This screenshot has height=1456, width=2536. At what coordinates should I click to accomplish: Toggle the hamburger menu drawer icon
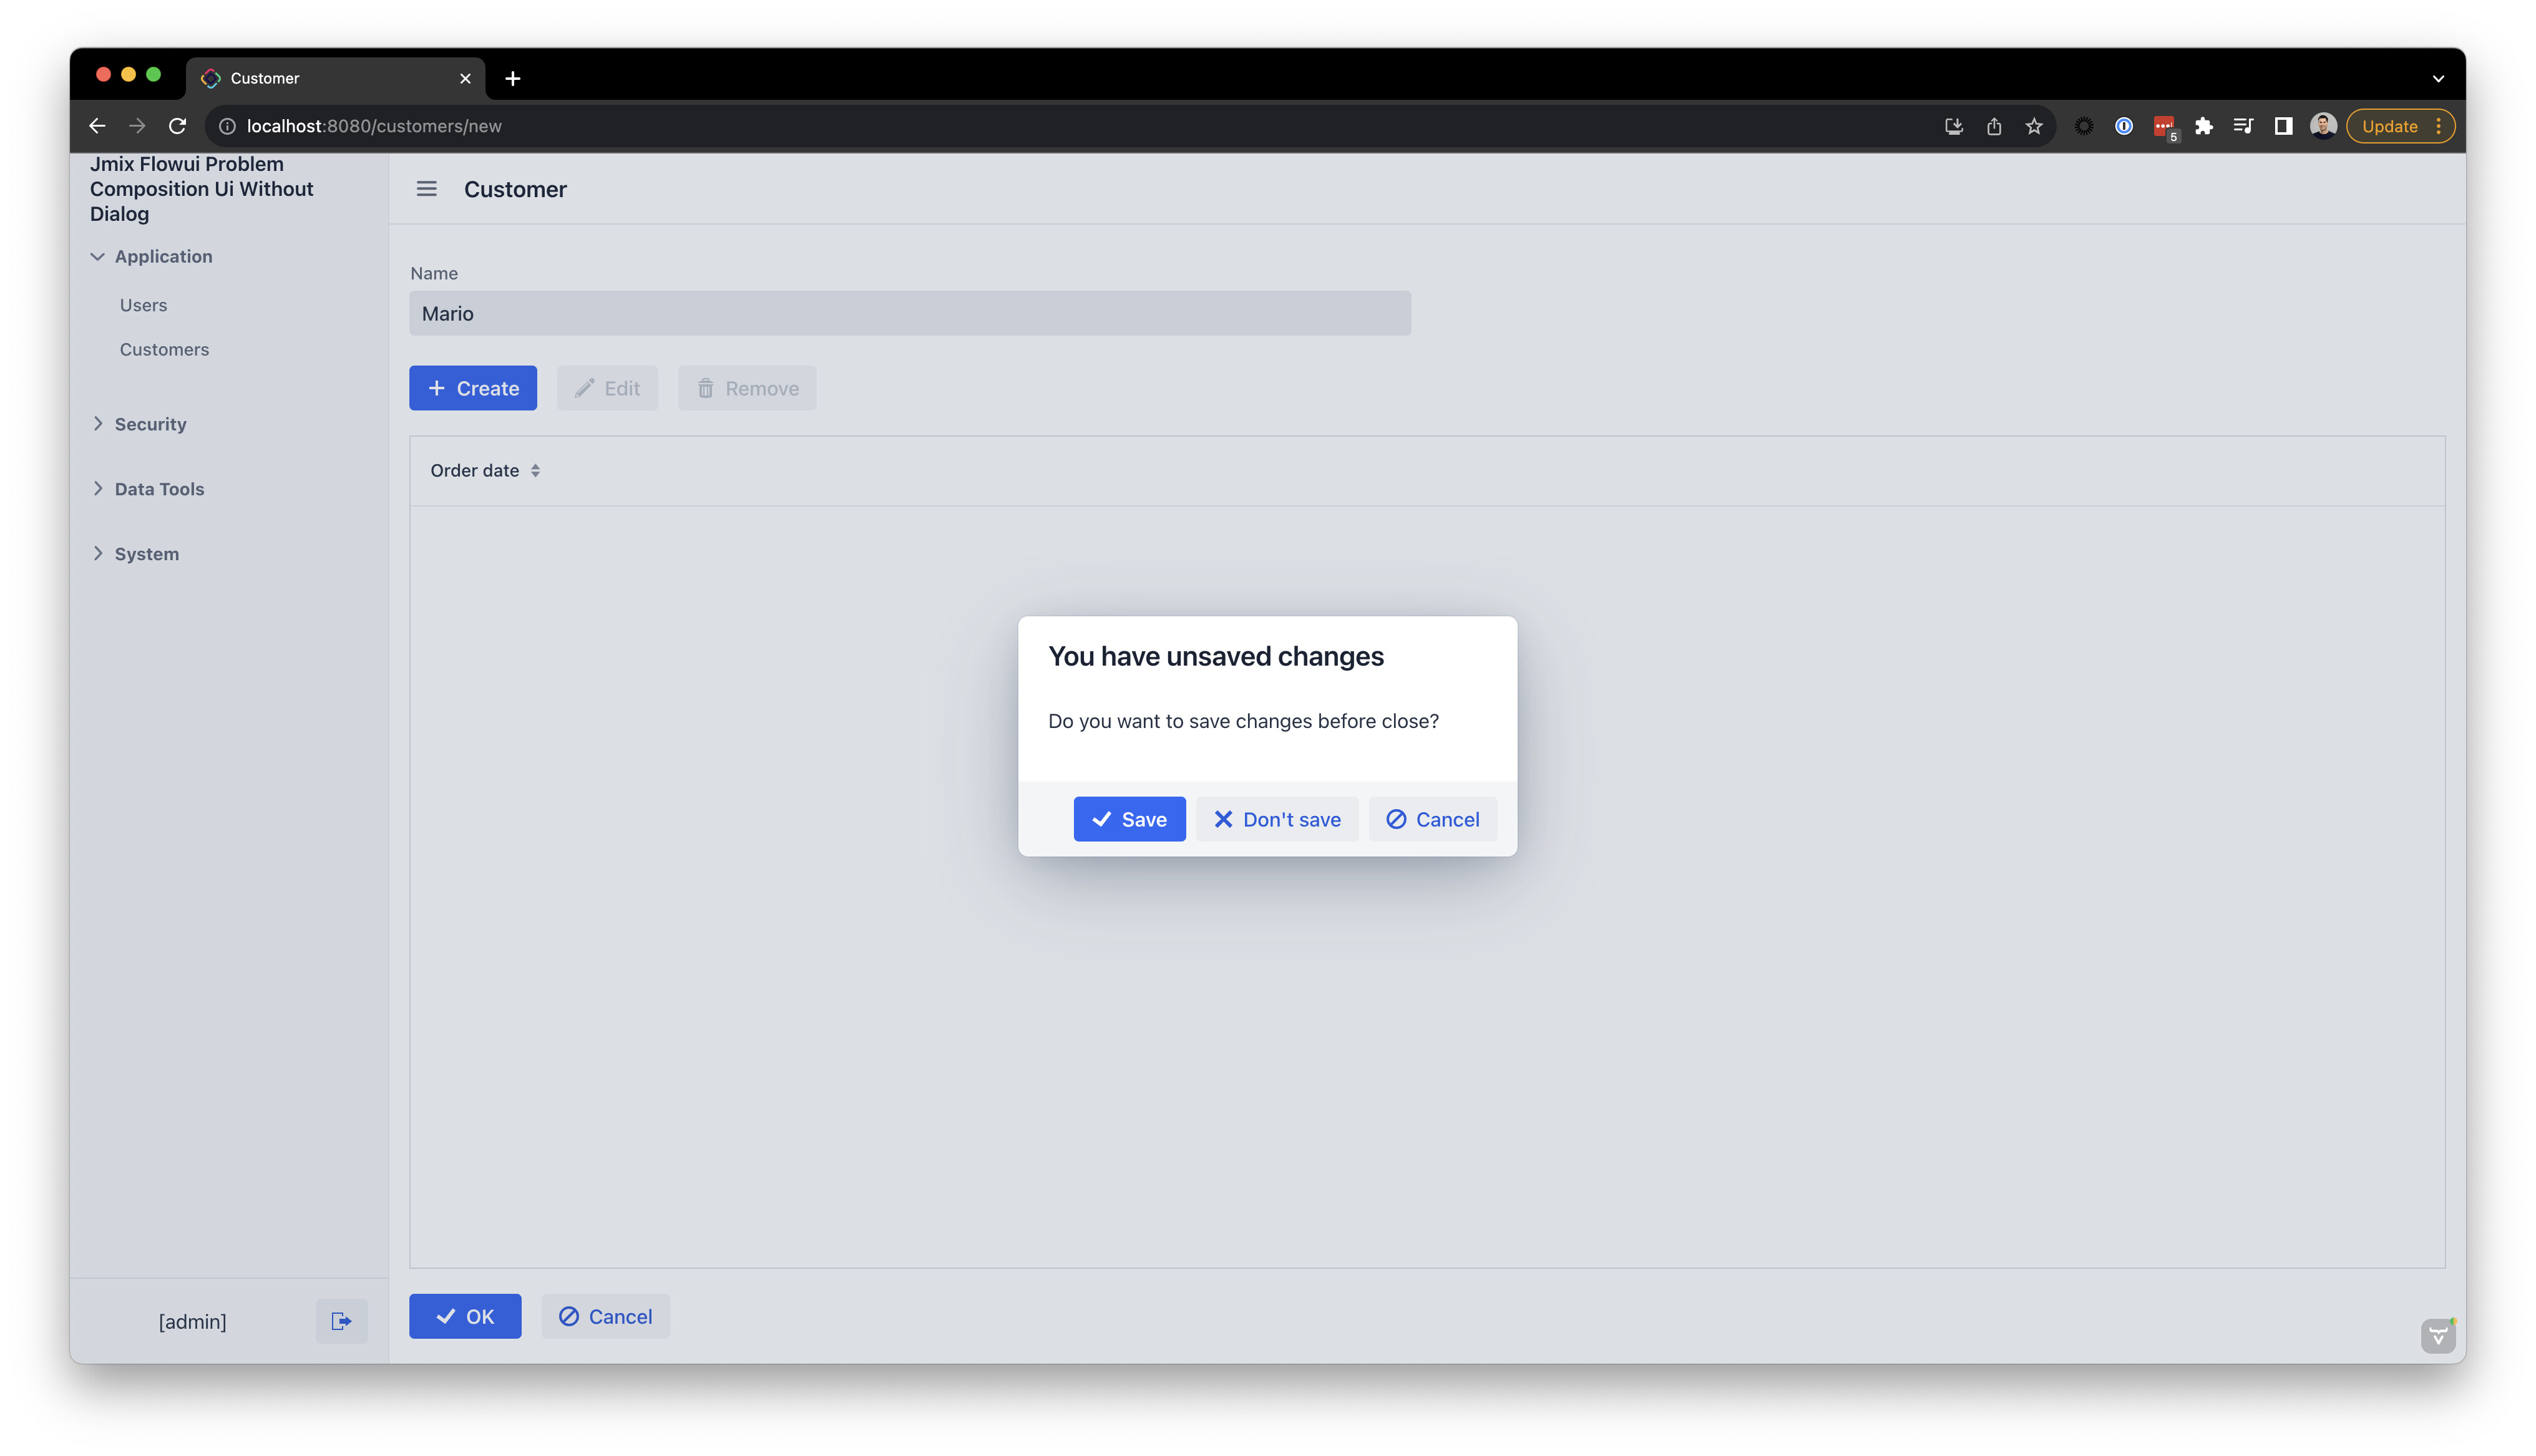click(x=427, y=189)
